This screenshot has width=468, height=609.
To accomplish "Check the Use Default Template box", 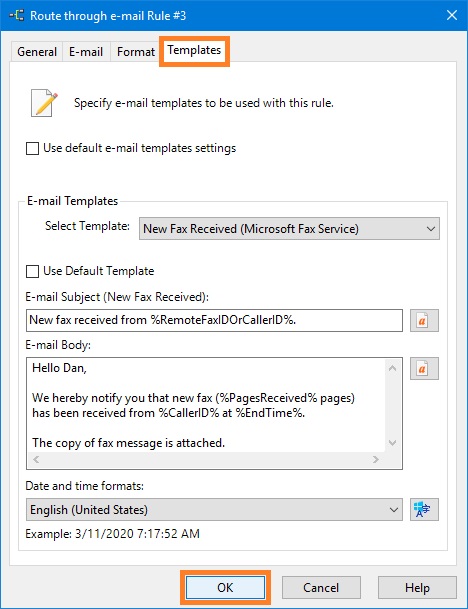I will [32, 271].
